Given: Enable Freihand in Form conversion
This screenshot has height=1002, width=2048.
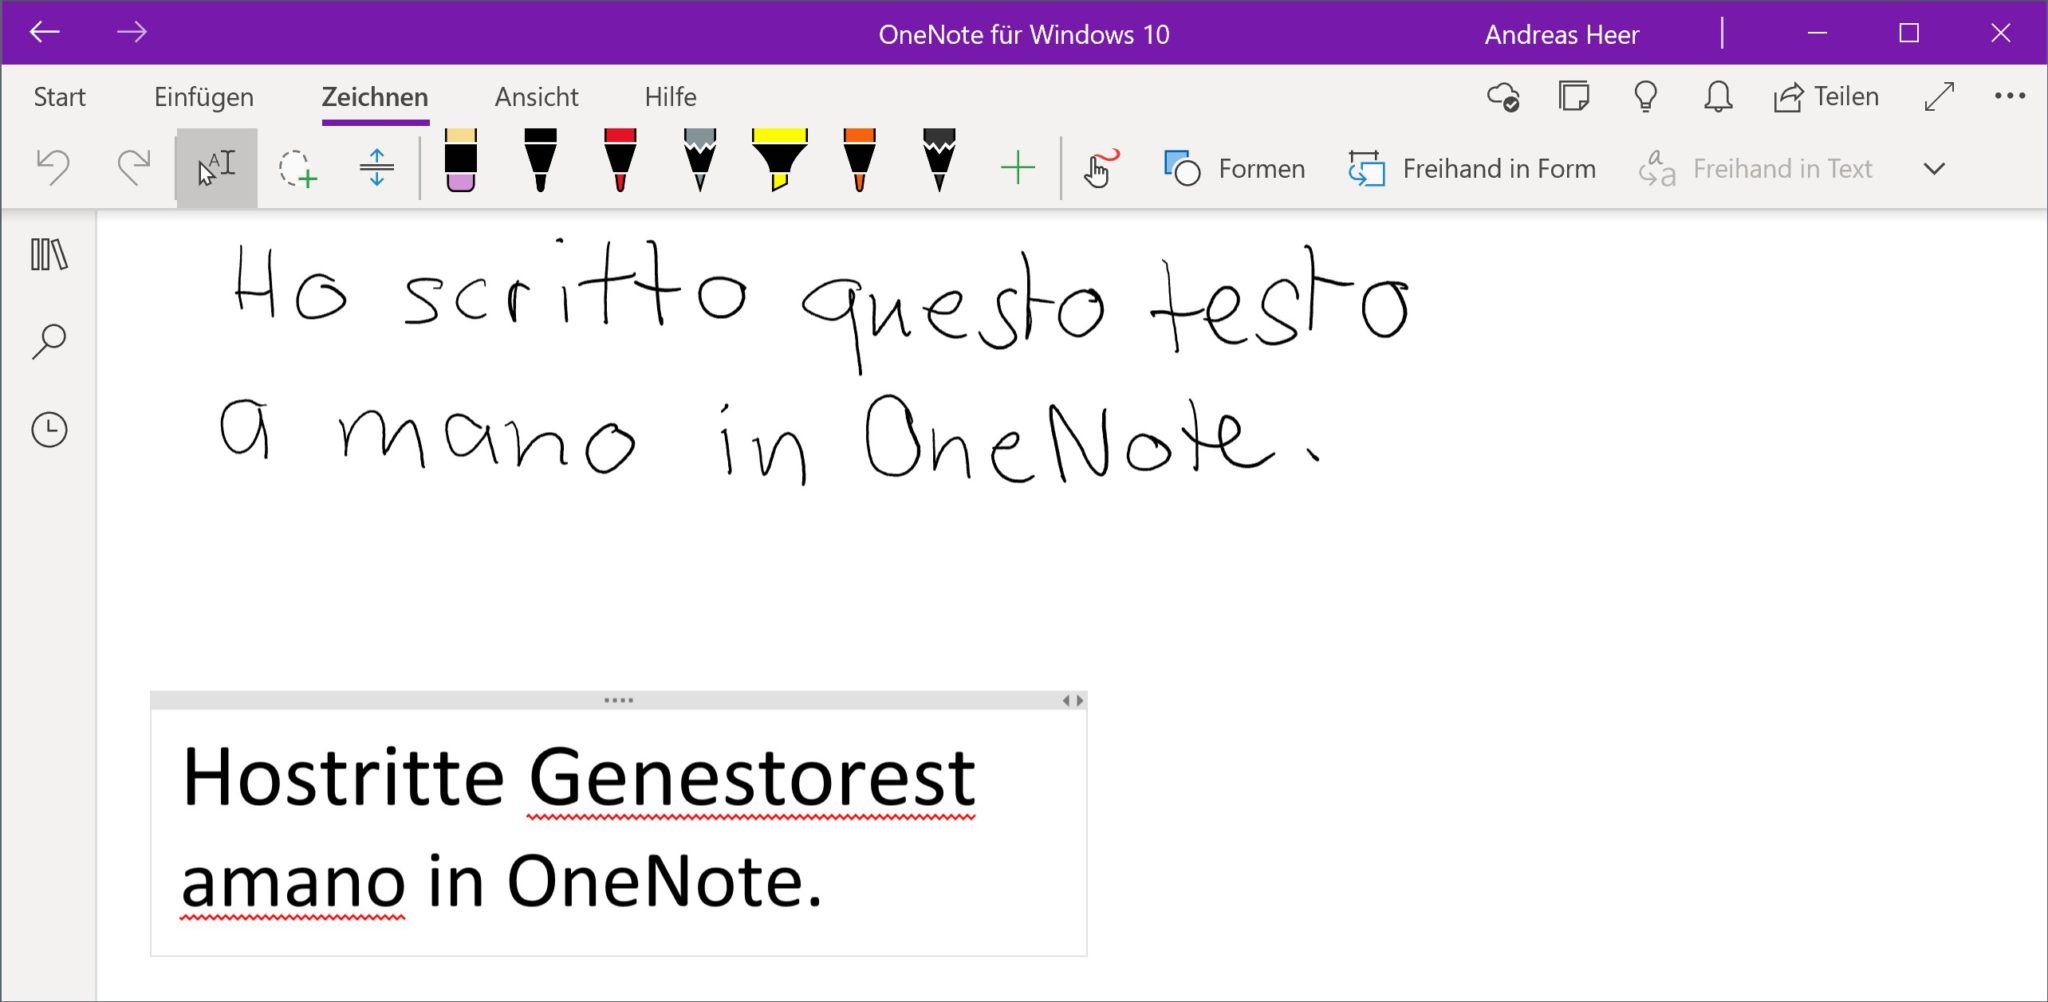Looking at the screenshot, I should coord(1472,169).
